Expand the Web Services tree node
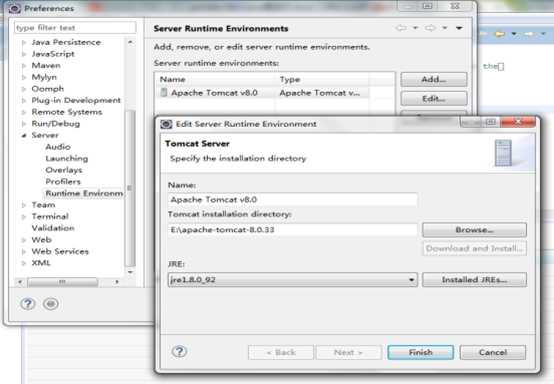554x384 pixels. (24, 252)
